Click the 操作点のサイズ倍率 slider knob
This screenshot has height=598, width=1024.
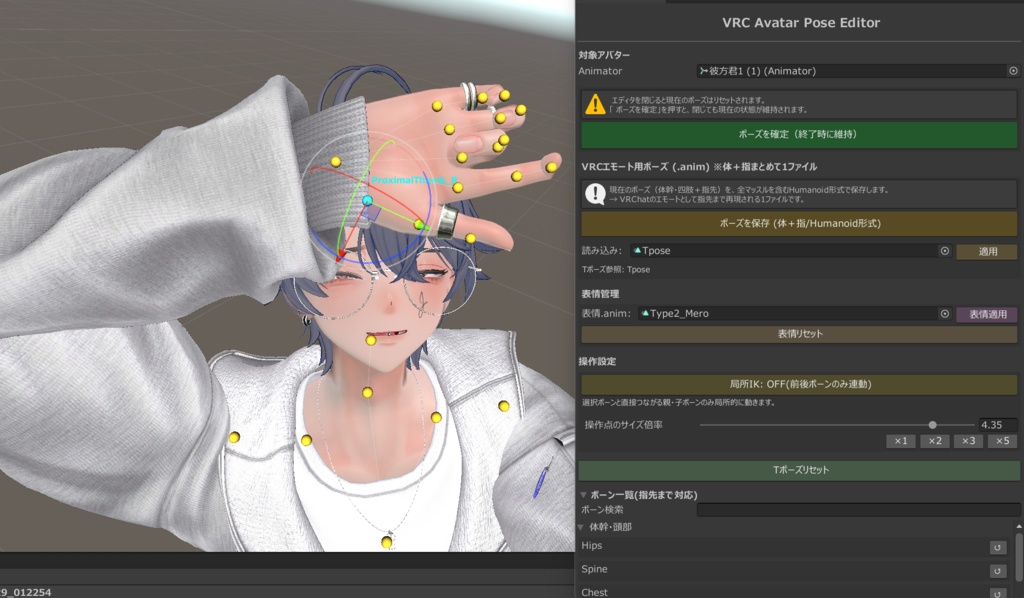click(933, 425)
